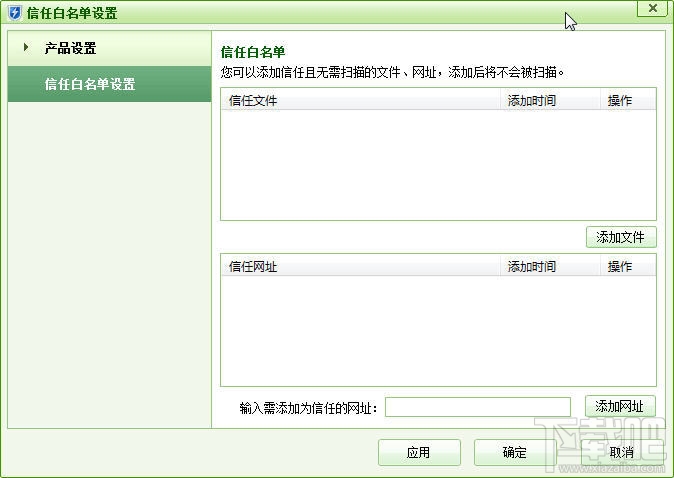Click 操作 header in trusted files table

tap(628, 101)
